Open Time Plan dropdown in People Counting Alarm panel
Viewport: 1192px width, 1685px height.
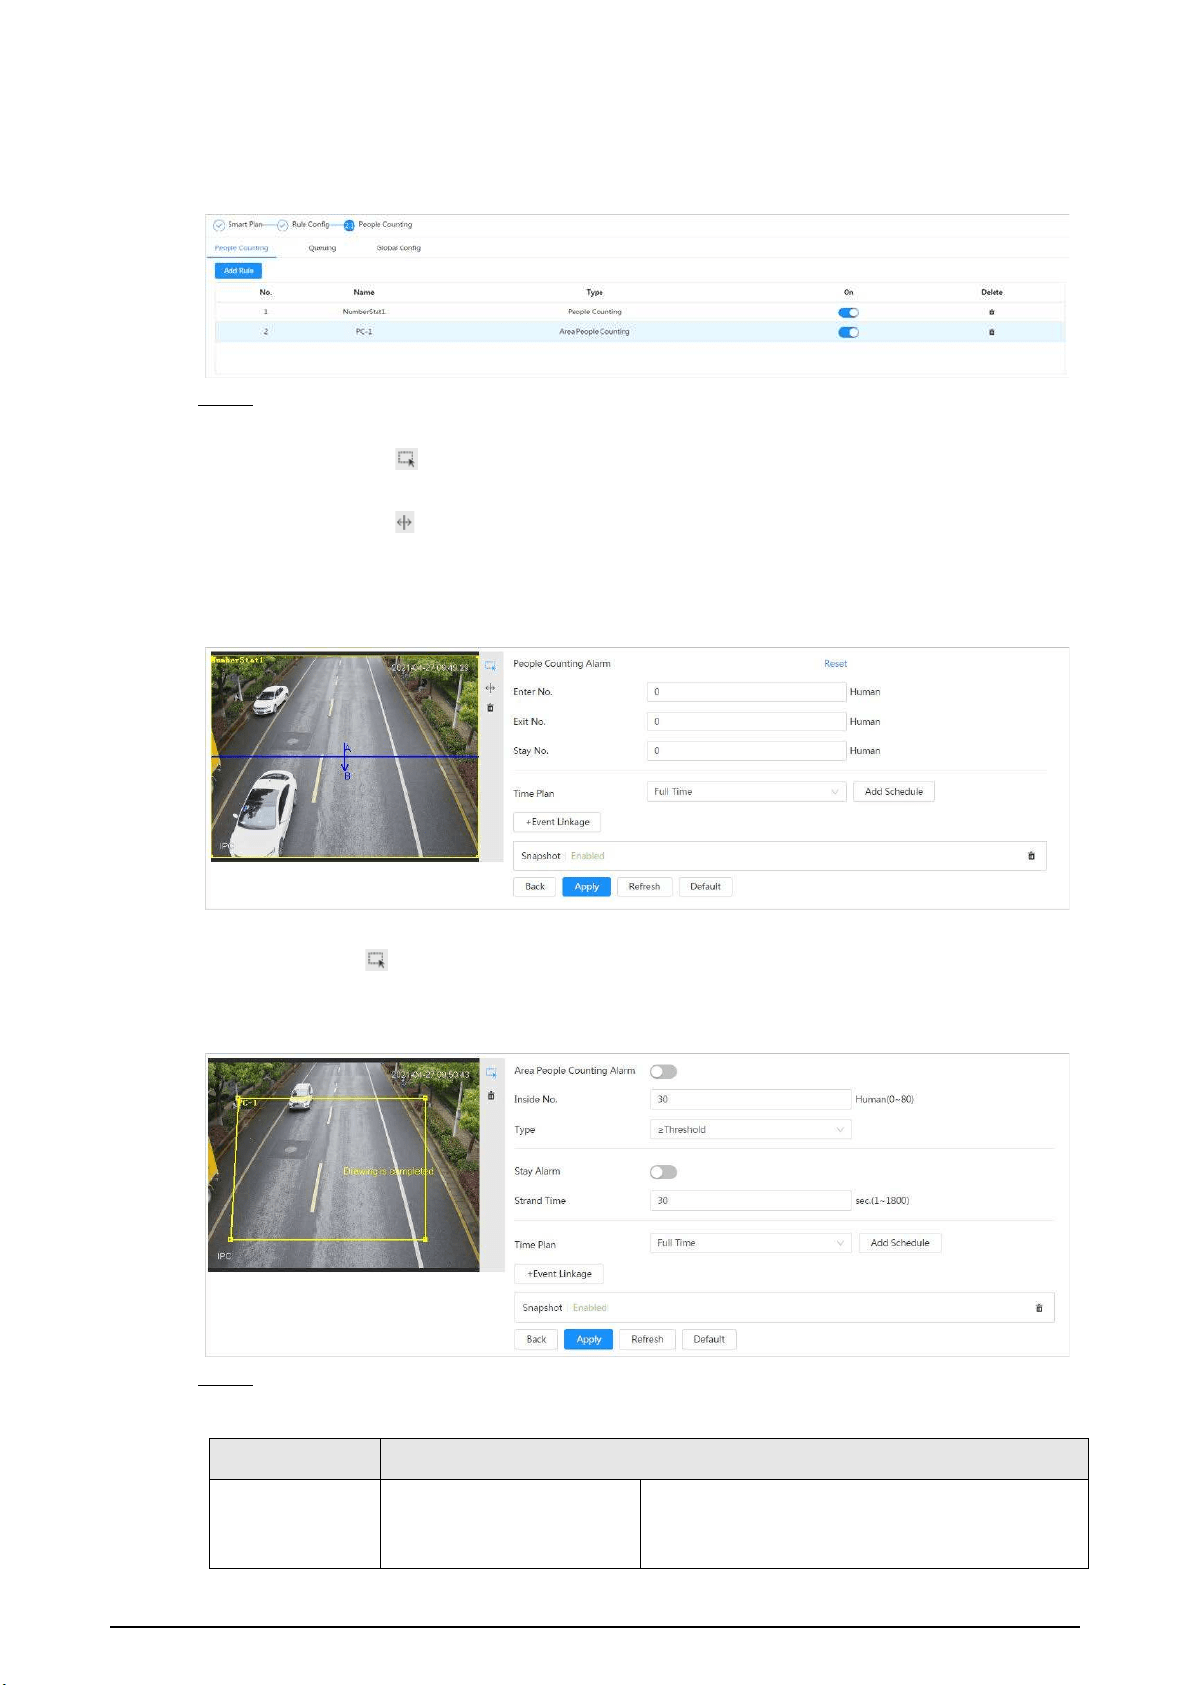pyautogui.click(x=747, y=792)
